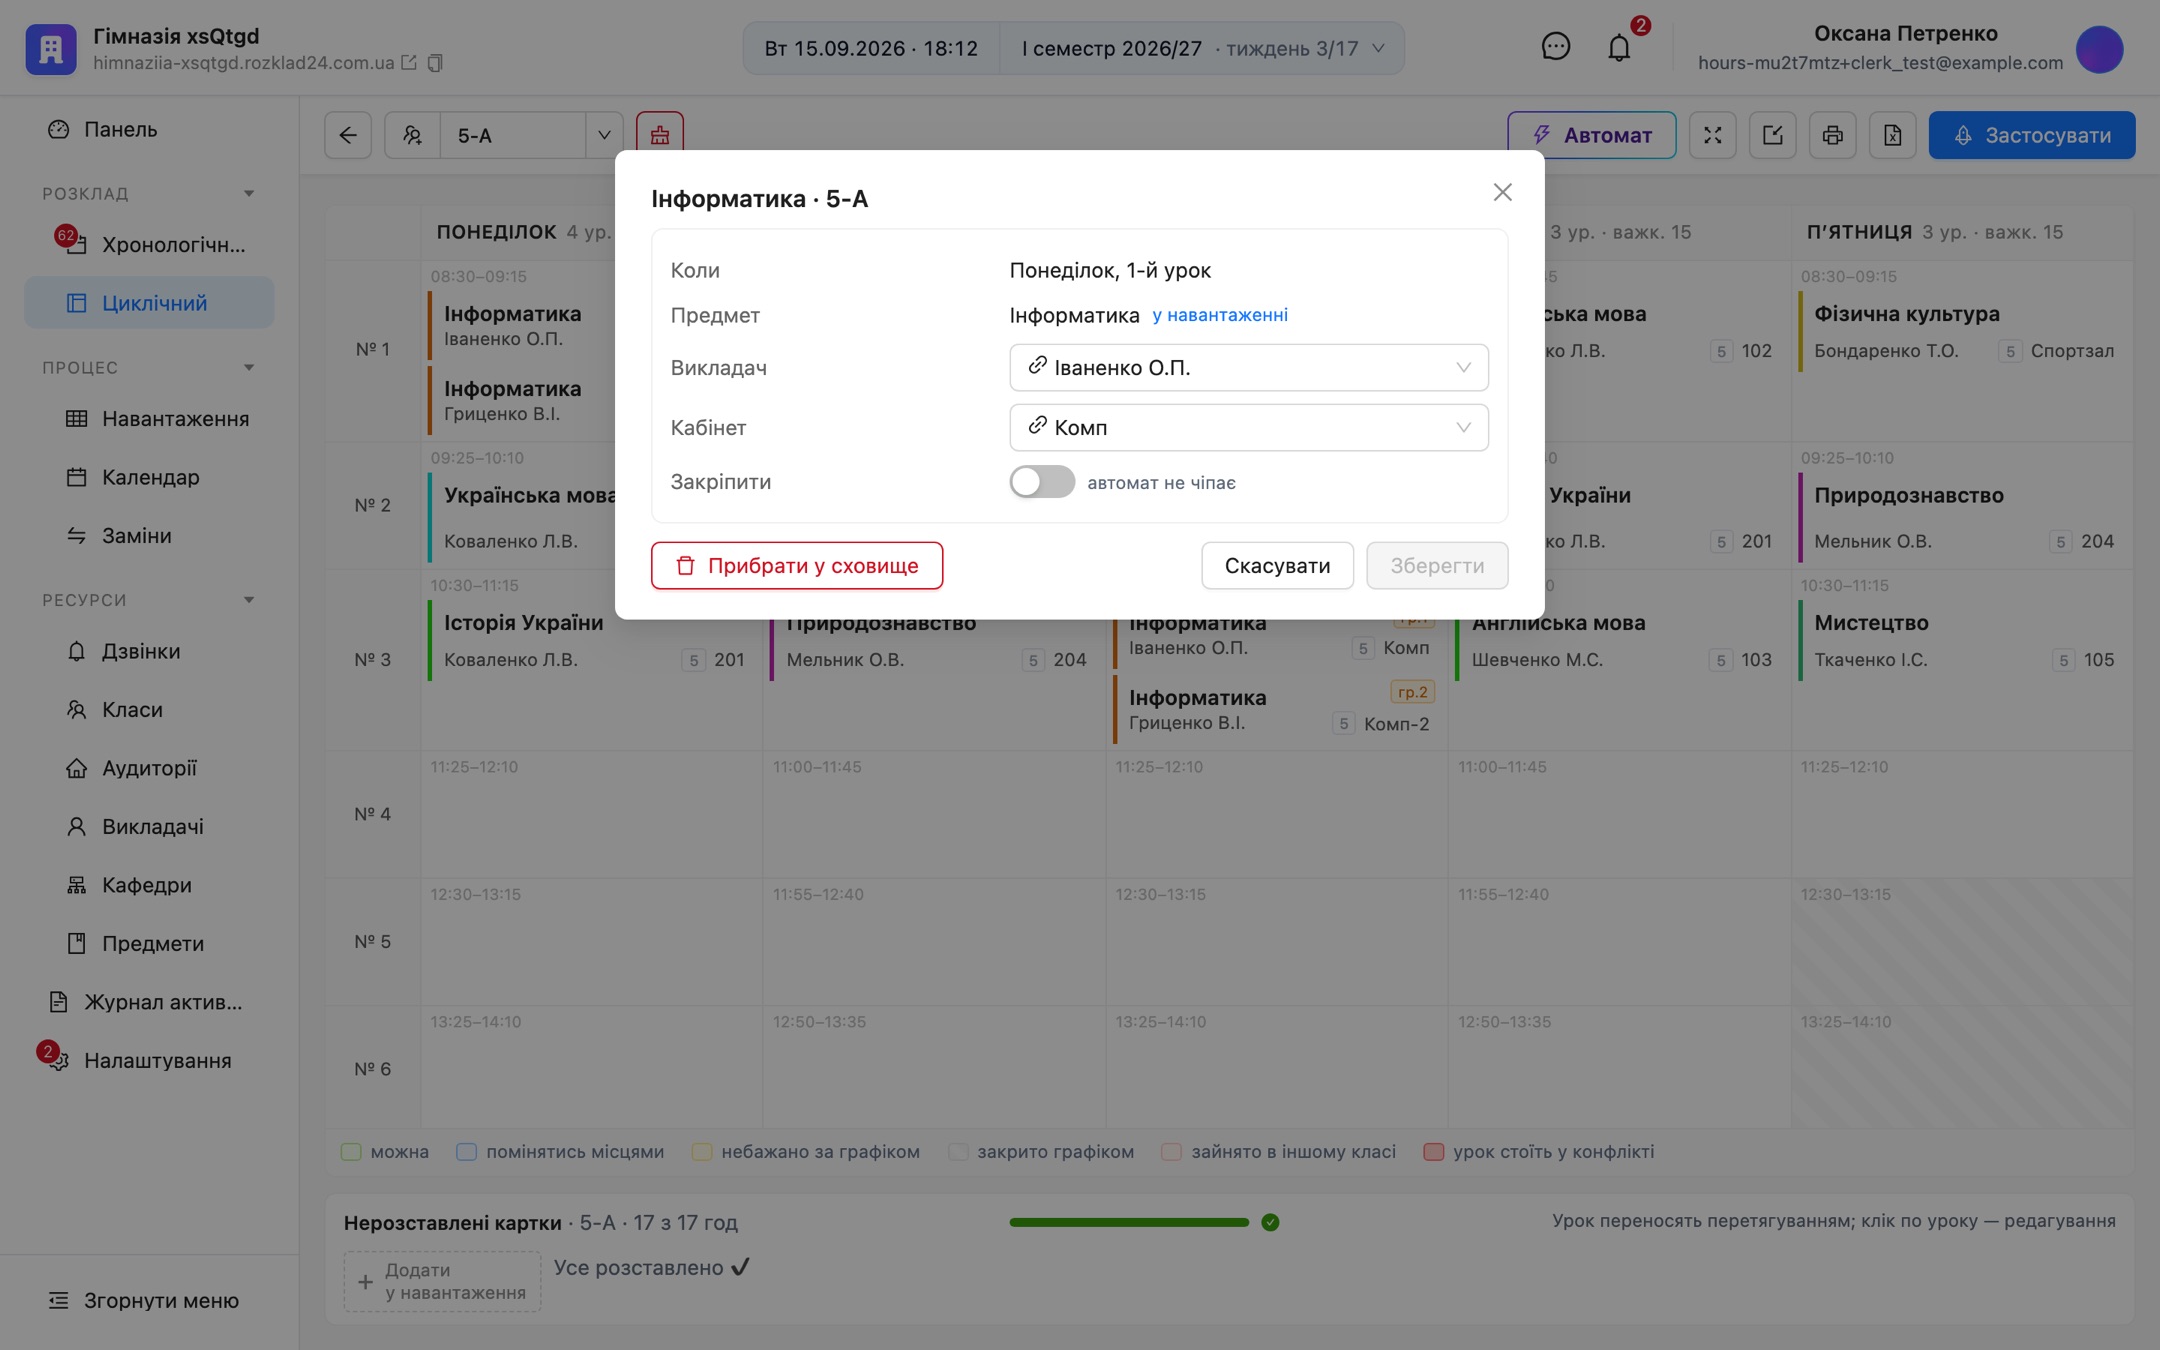Click the green placement progress bar

click(1129, 1222)
